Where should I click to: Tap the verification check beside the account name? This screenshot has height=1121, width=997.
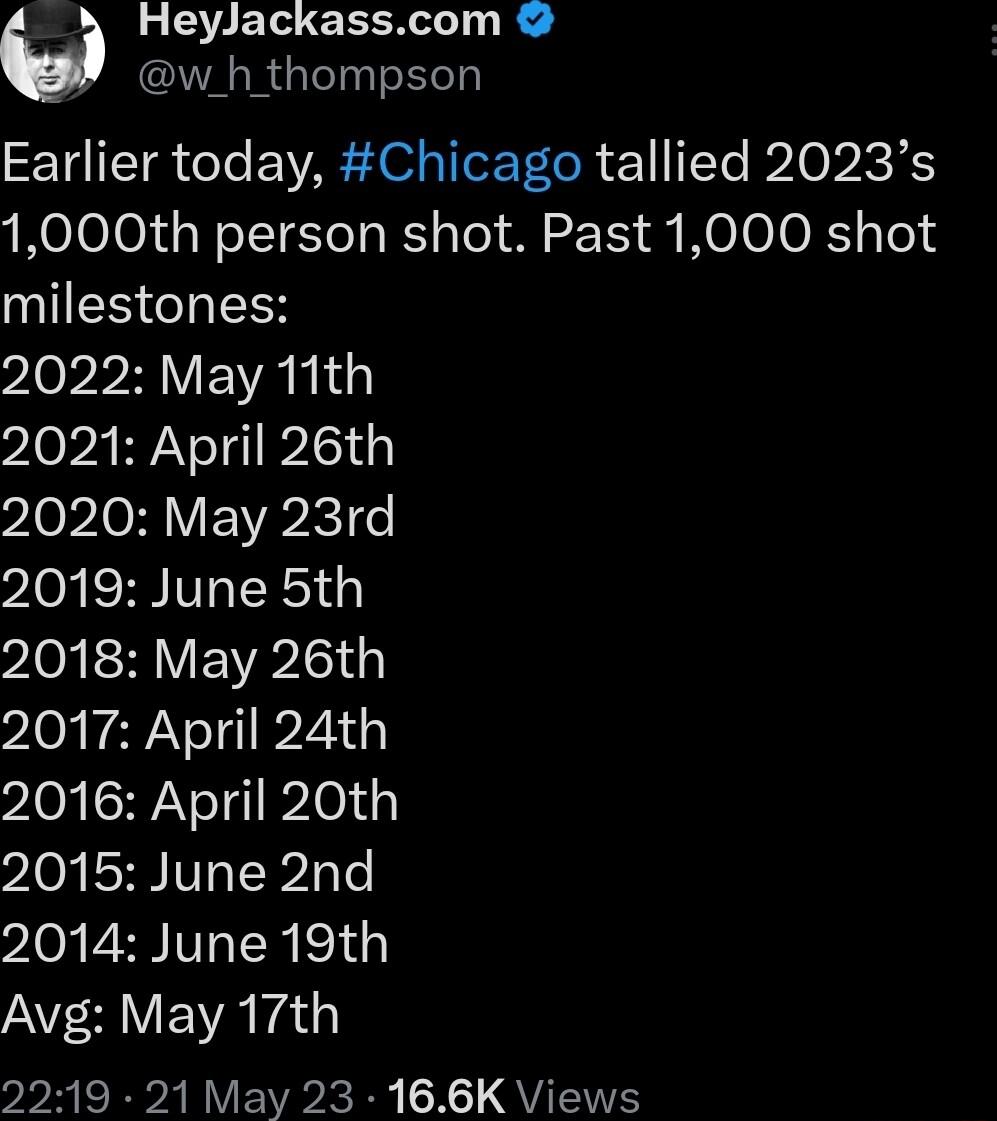[x=534, y=17]
